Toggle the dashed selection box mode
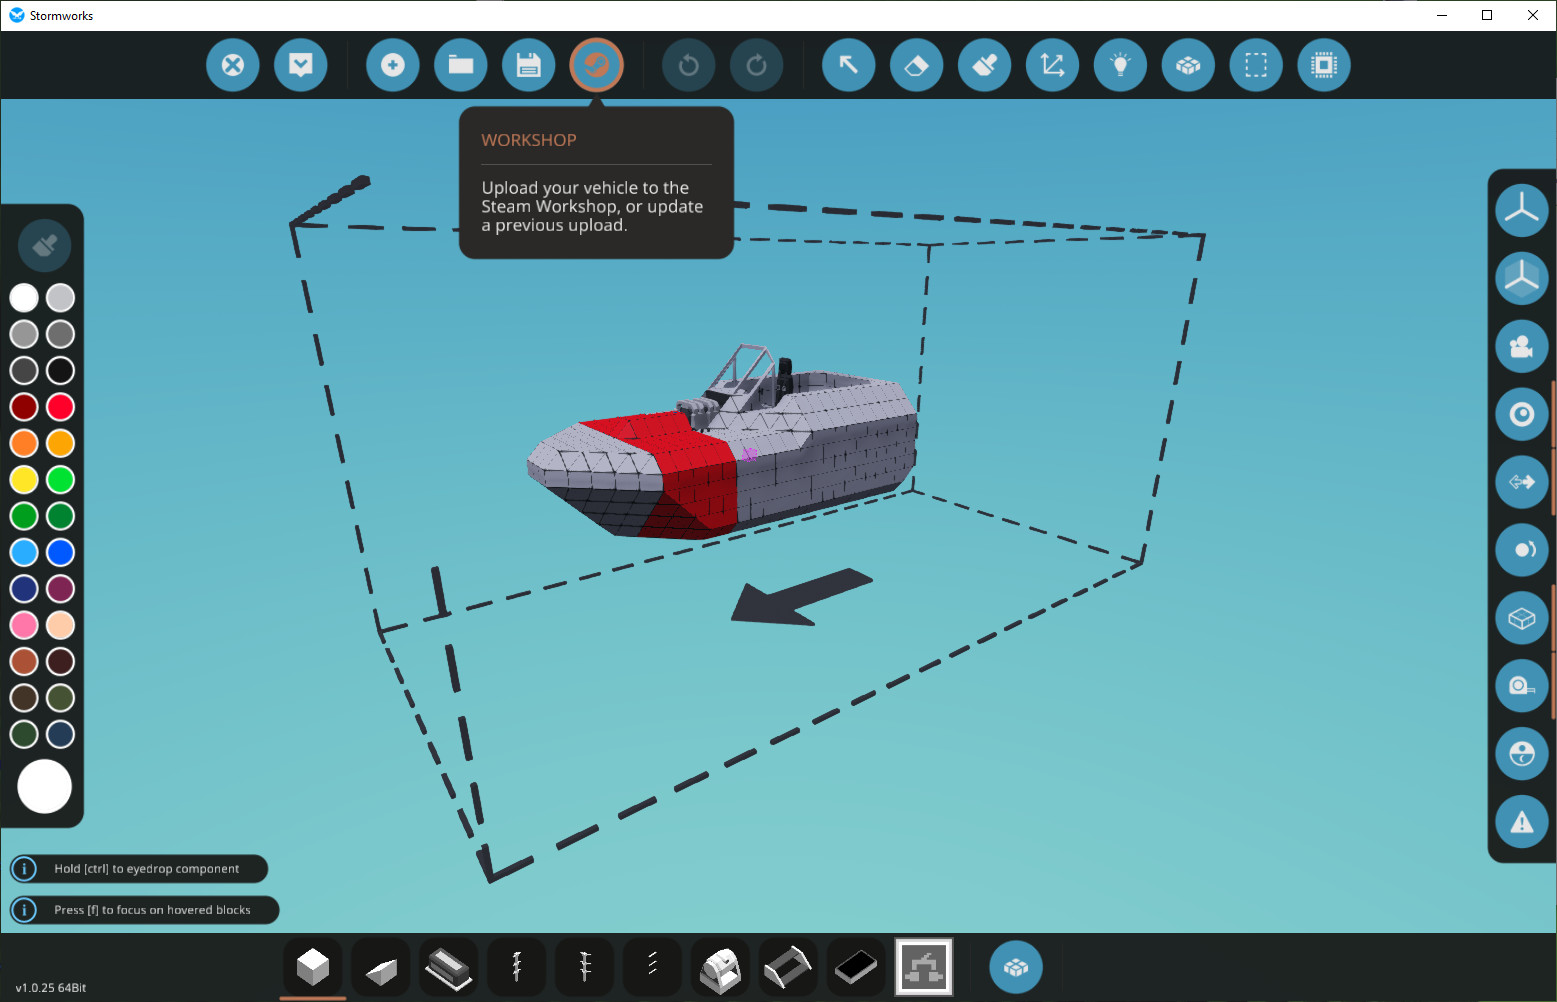Viewport: 1557px width, 1002px height. [1256, 65]
